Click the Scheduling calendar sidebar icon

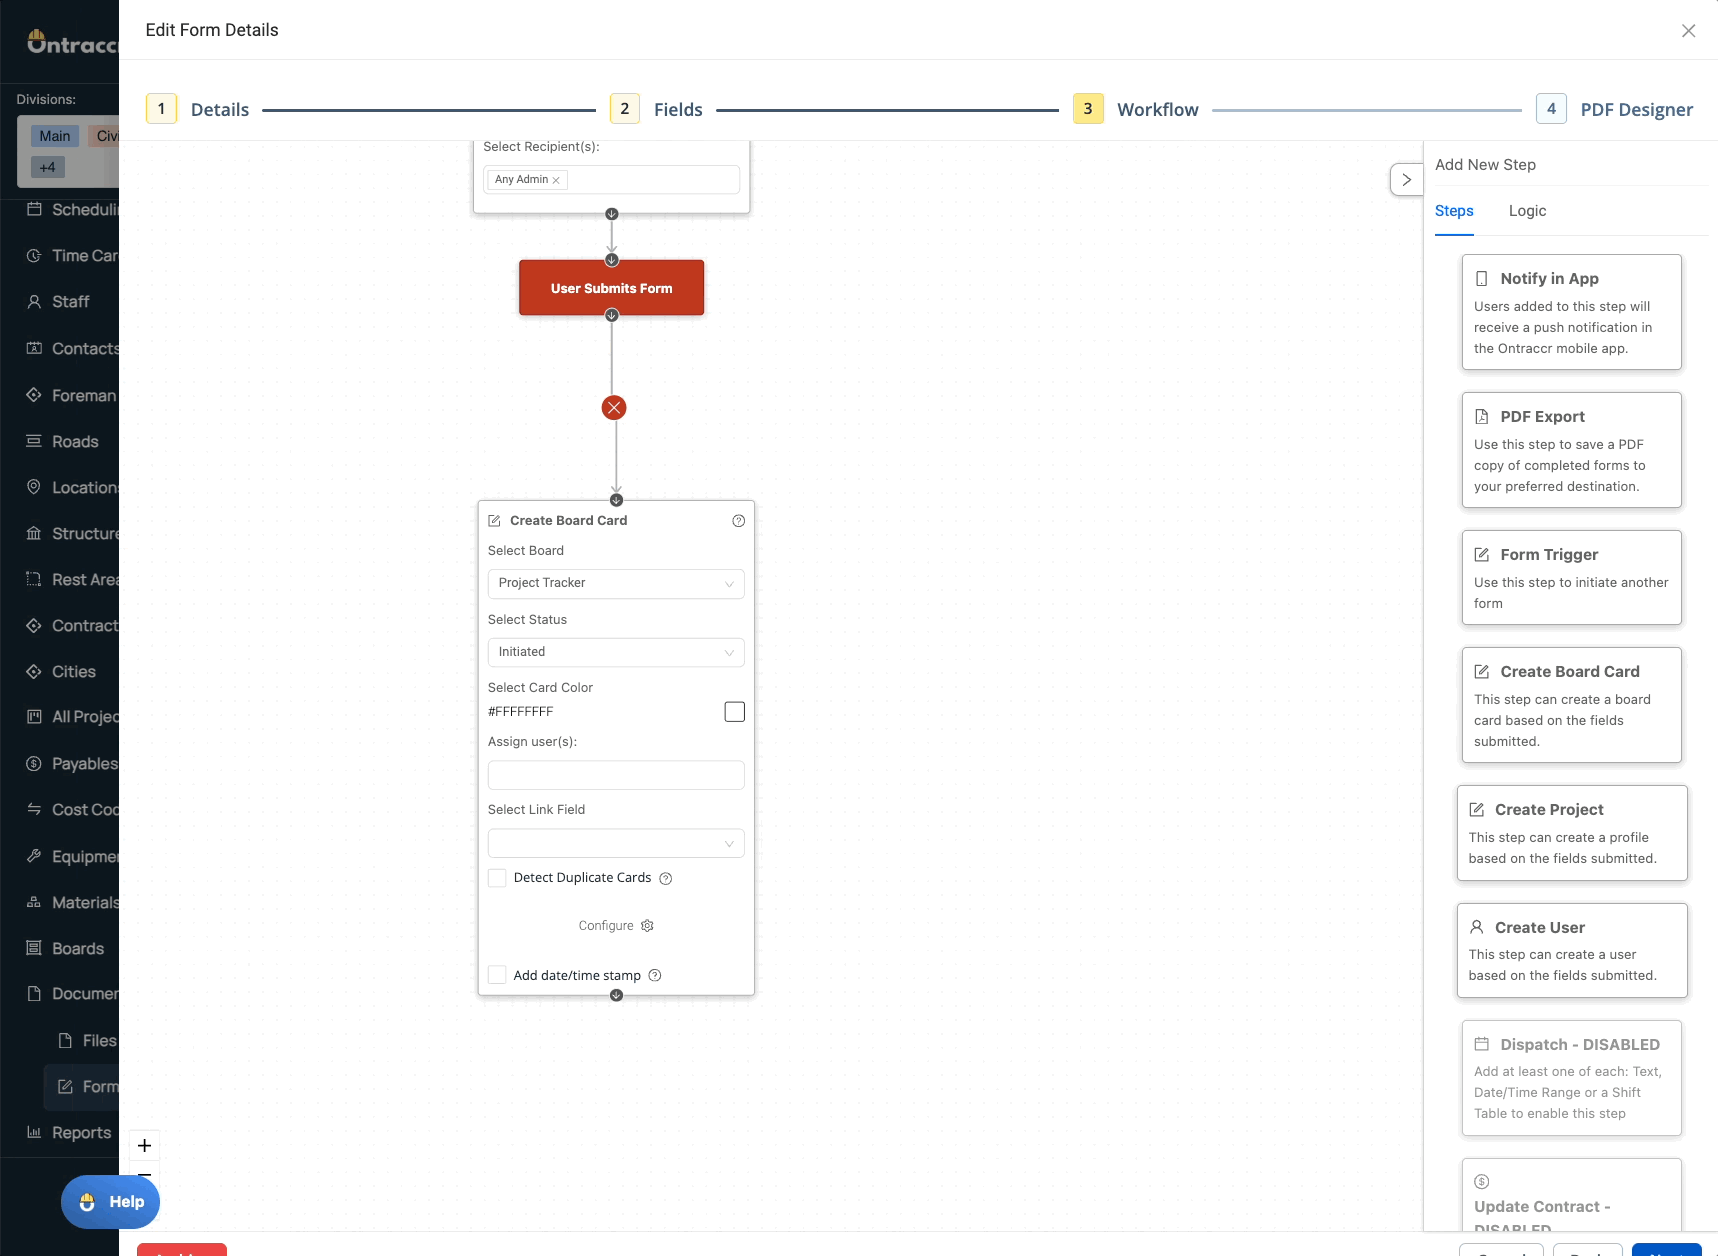tap(34, 209)
